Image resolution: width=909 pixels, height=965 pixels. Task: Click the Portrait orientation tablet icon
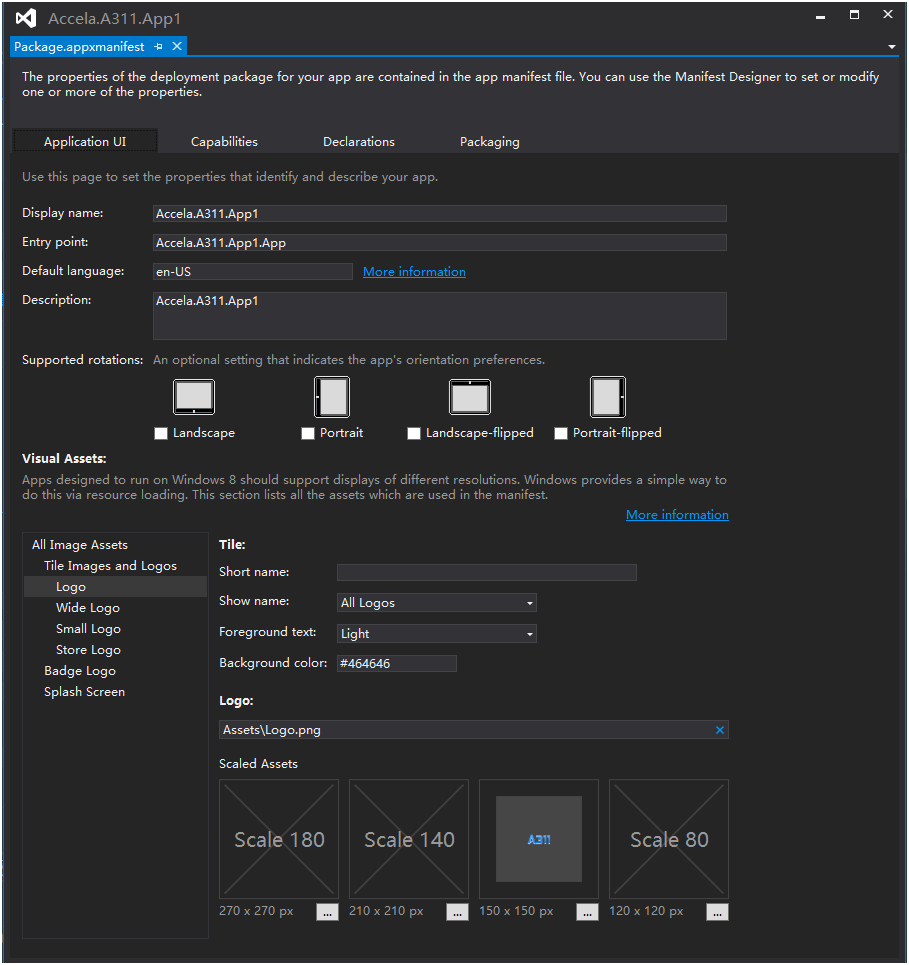331,397
